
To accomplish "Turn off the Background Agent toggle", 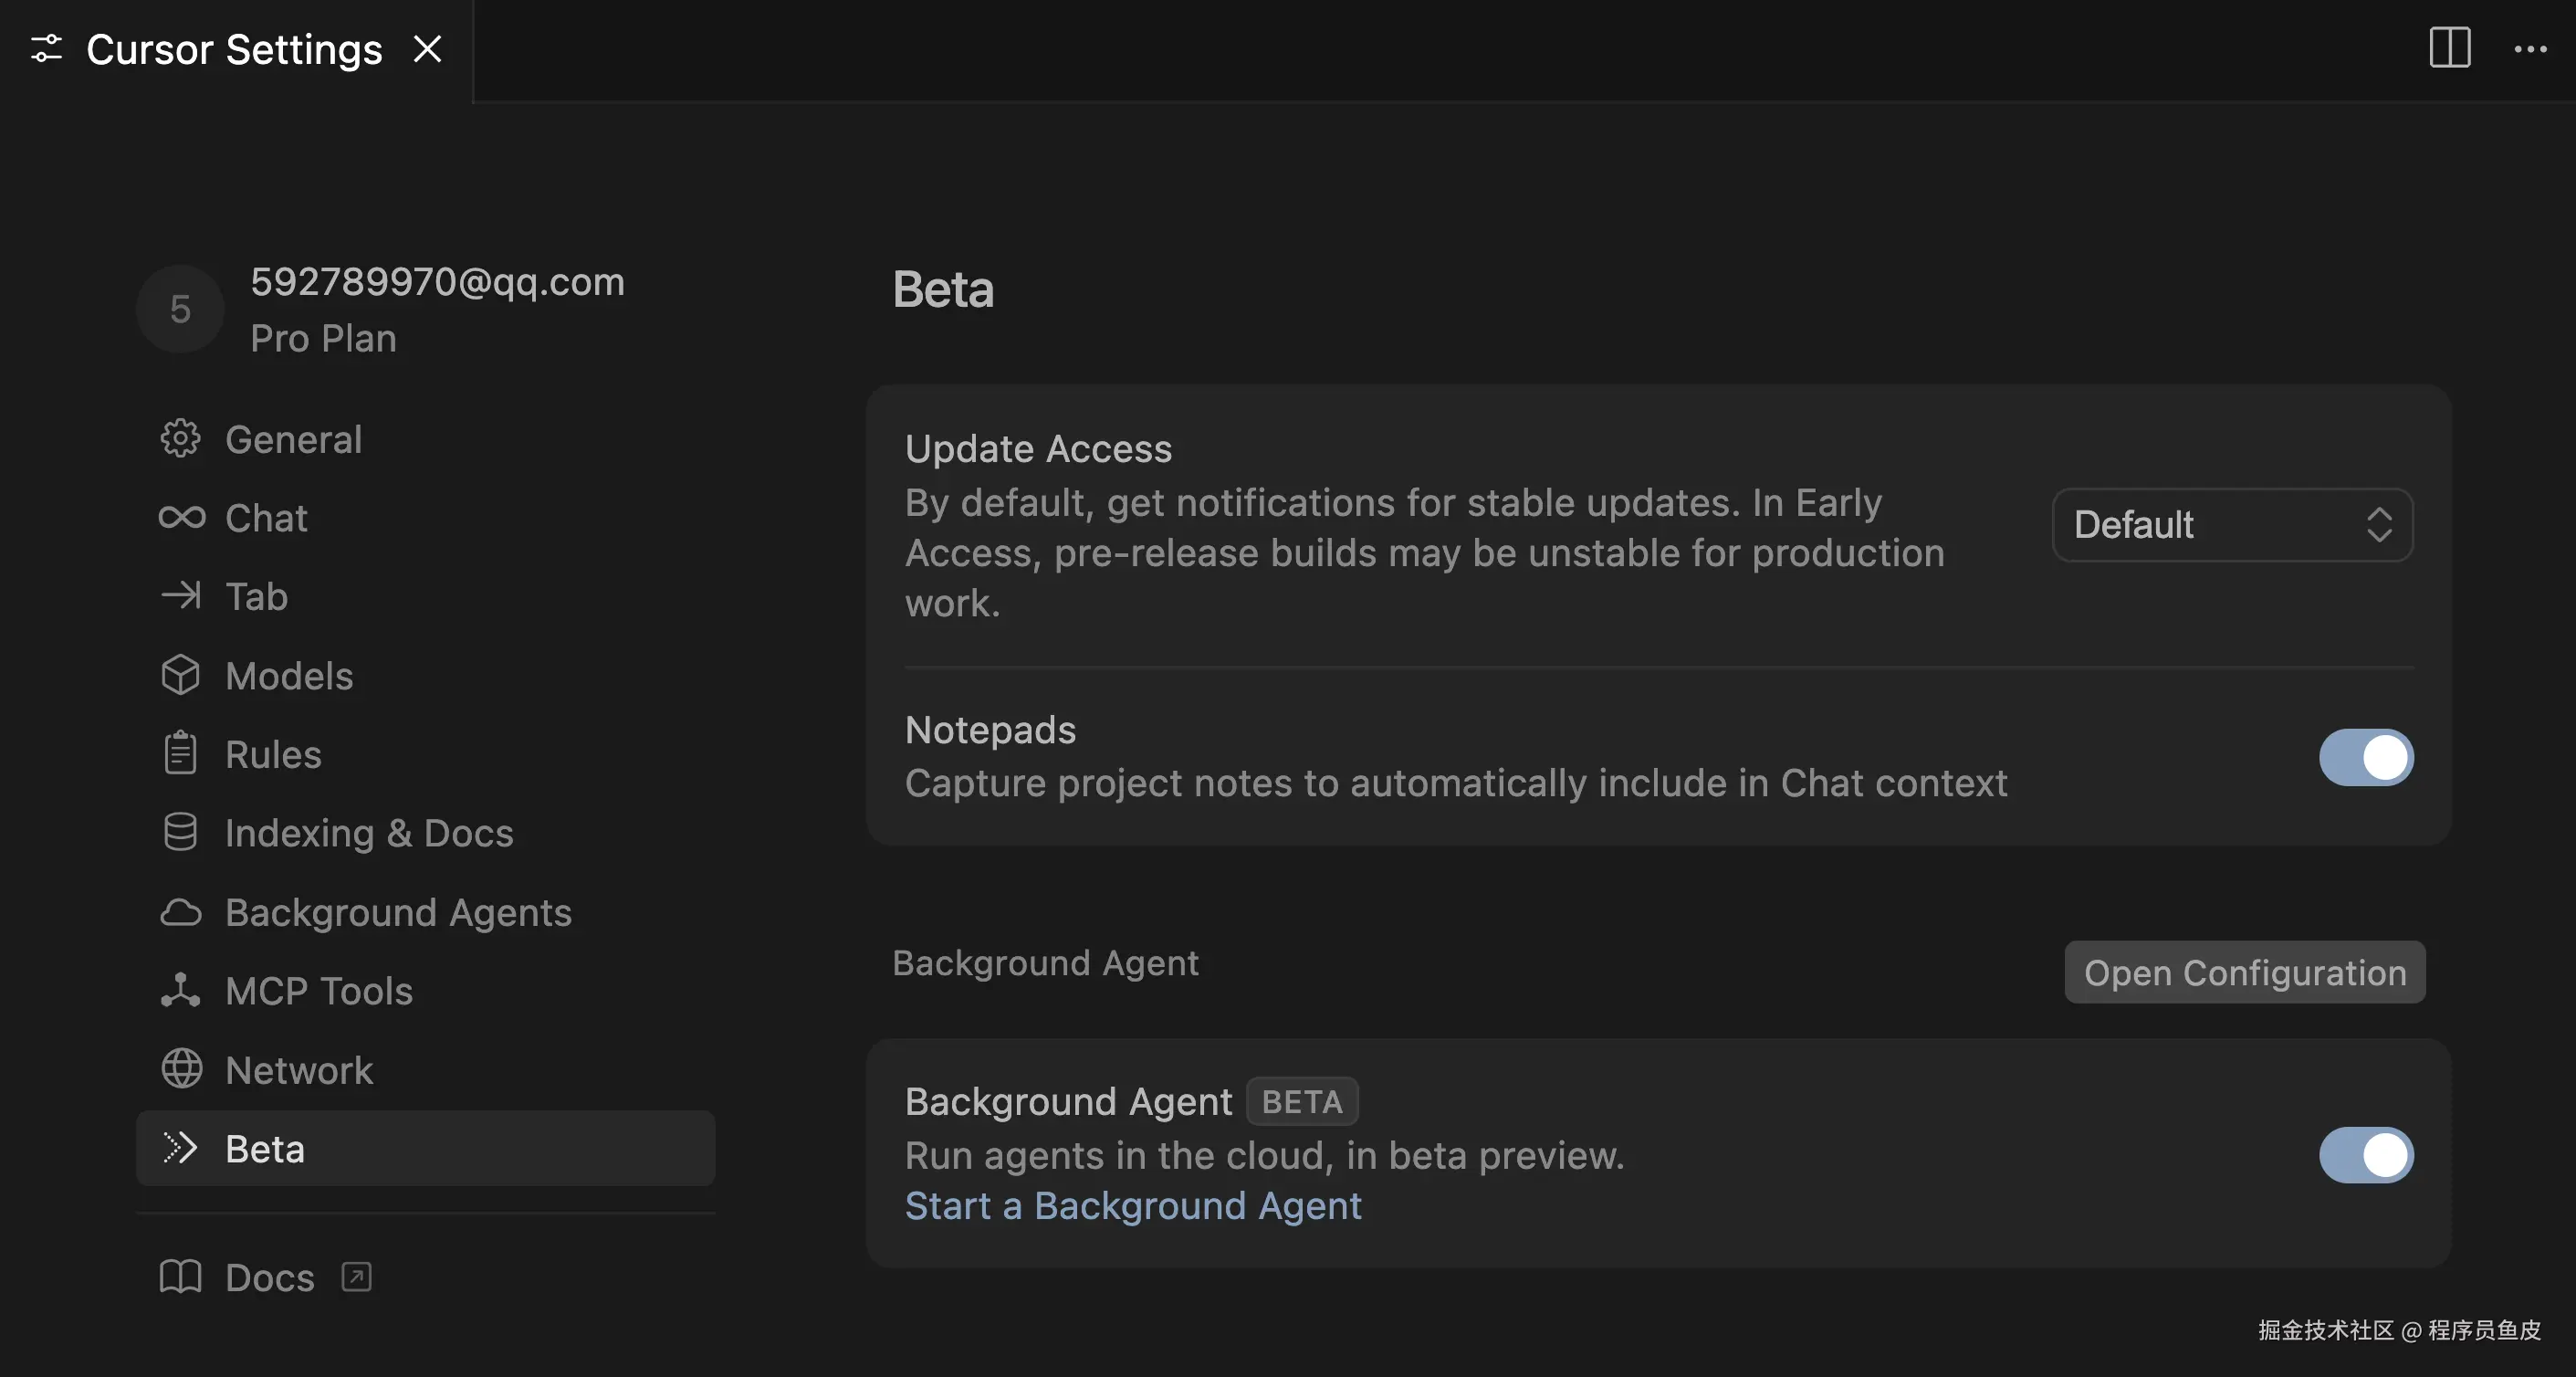I will pos(2365,1156).
